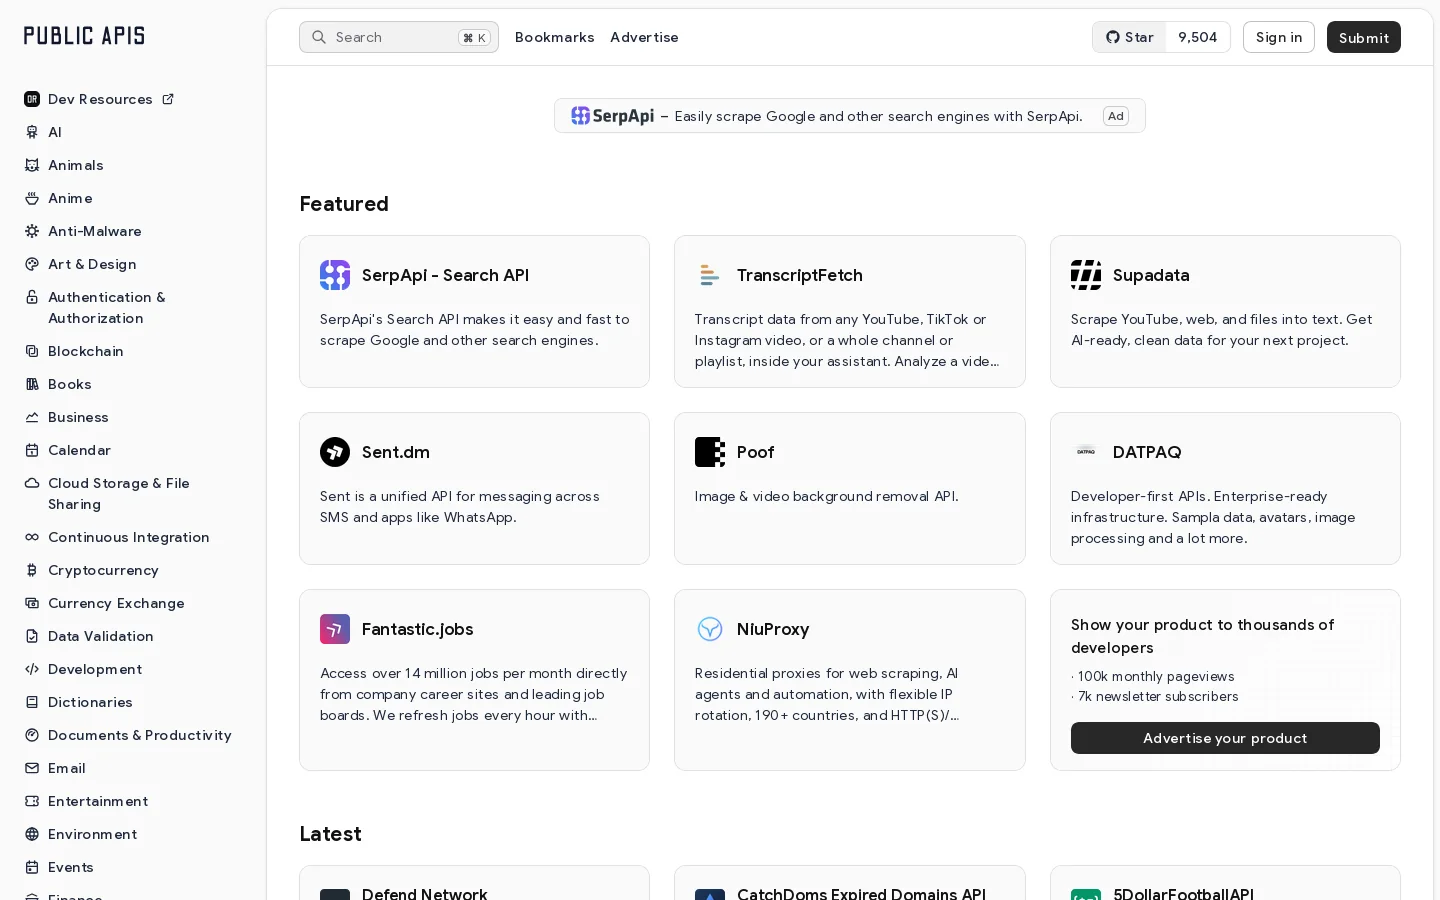Click the Business chart icon
This screenshot has width=1440, height=900.
coord(32,417)
